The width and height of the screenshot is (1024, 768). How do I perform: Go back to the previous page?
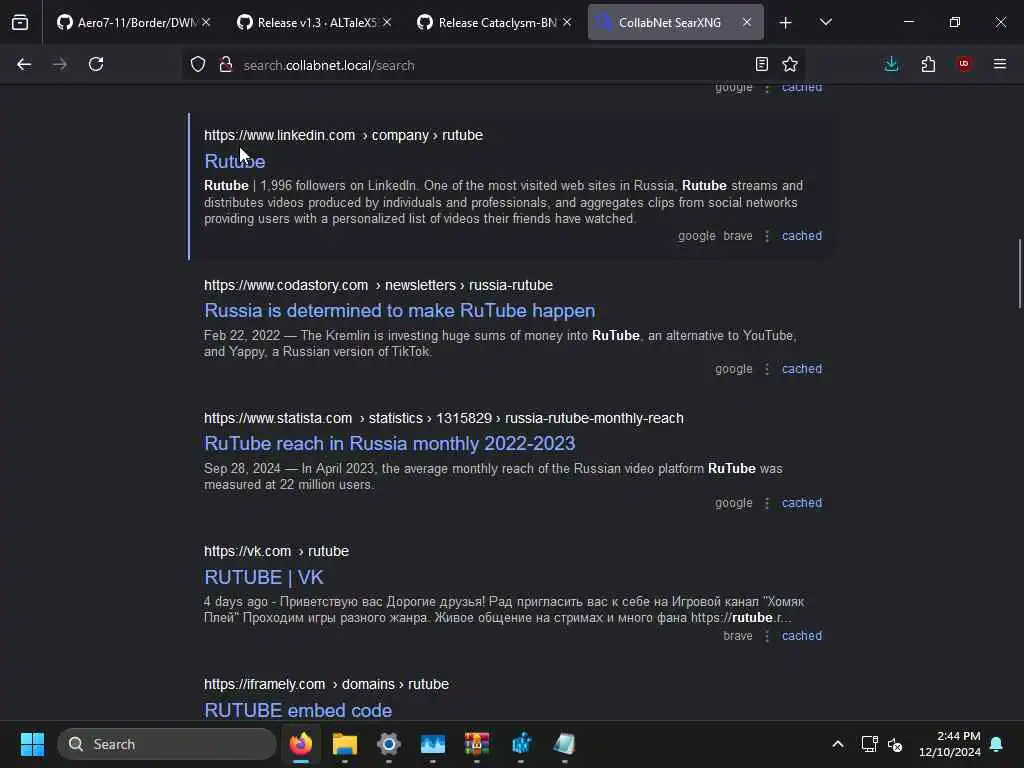click(x=24, y=64)
